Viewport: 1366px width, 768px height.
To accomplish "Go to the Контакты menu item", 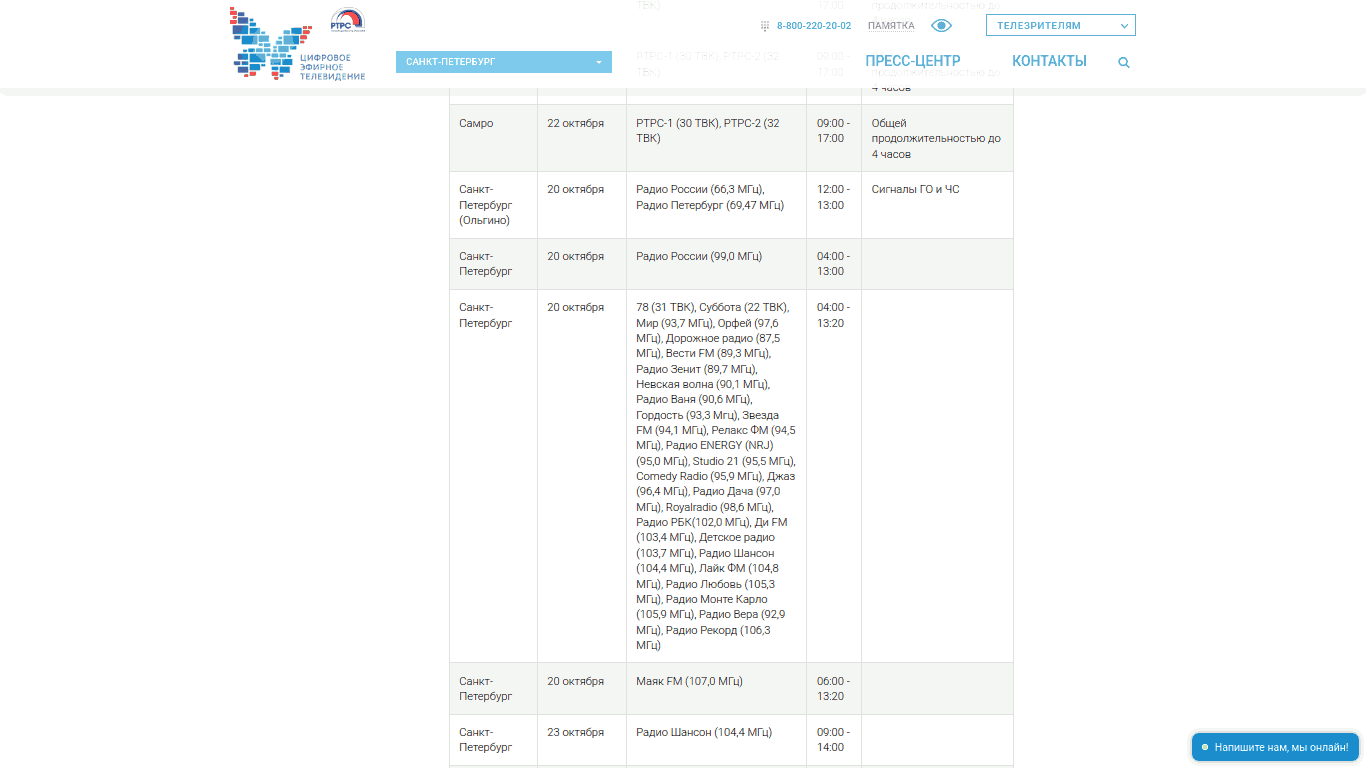I will click(x=1049, y=61).
